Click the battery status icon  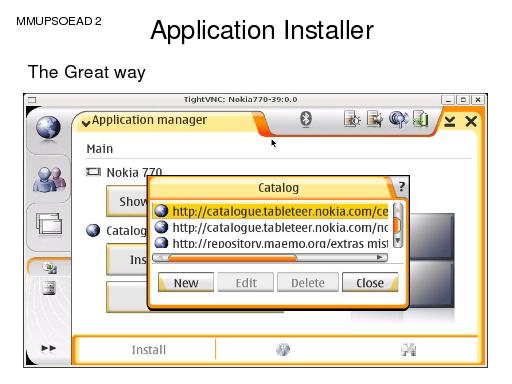click(420, 119)
